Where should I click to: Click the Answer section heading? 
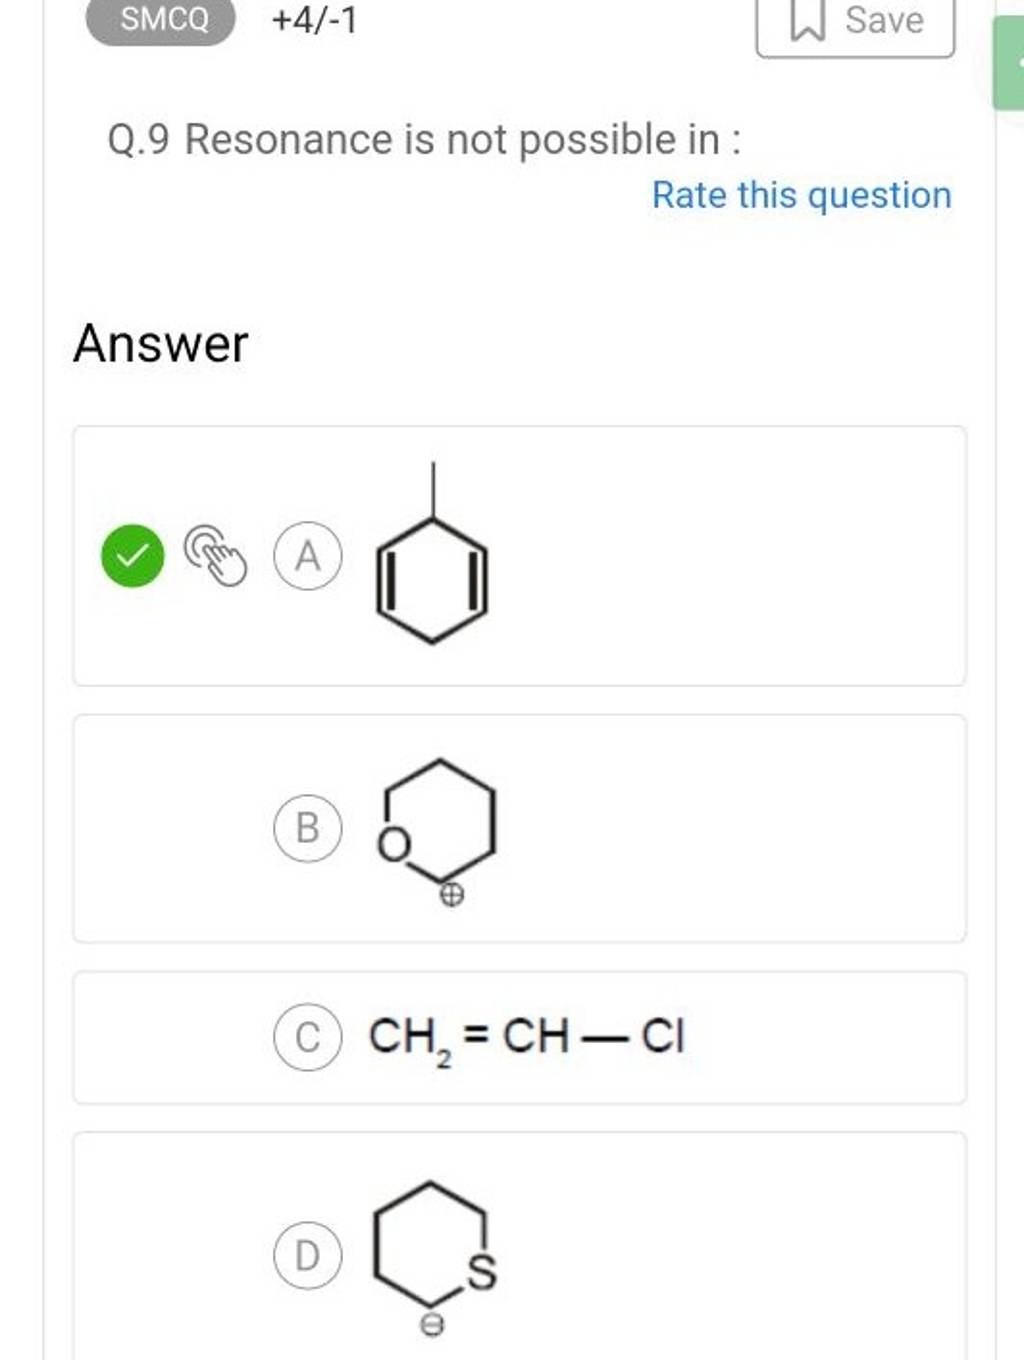[x=161, y=343]
